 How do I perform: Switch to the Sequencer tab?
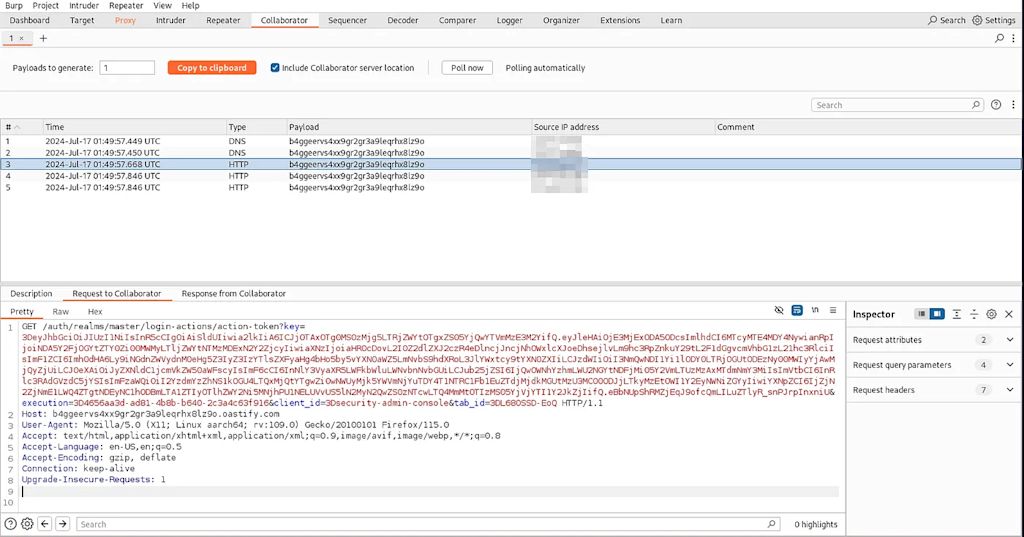347,20
